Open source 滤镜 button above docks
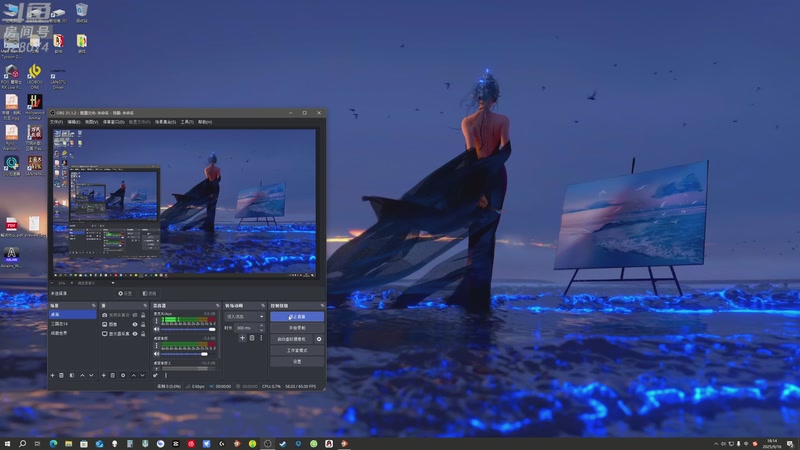 149,293
